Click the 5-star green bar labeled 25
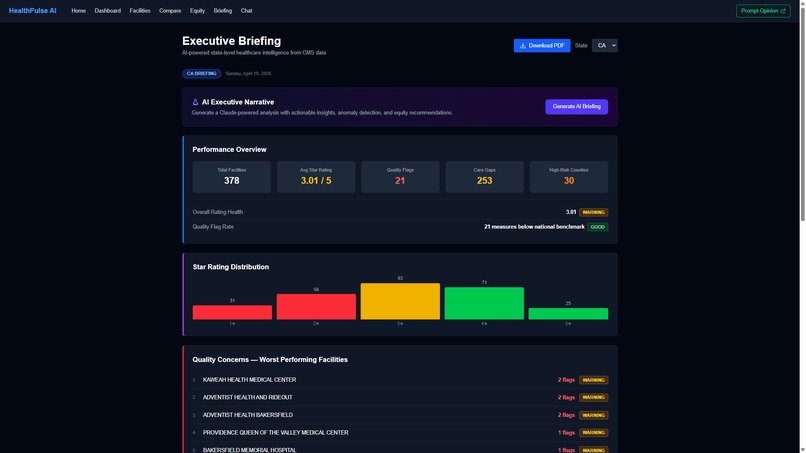Viewport: 806px width, 453px height. [568, 314]
